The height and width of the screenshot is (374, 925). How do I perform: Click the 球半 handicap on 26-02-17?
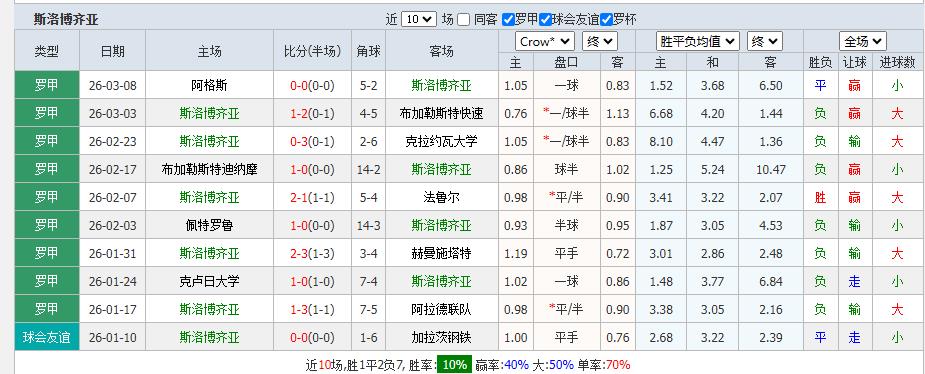(566, 170)
